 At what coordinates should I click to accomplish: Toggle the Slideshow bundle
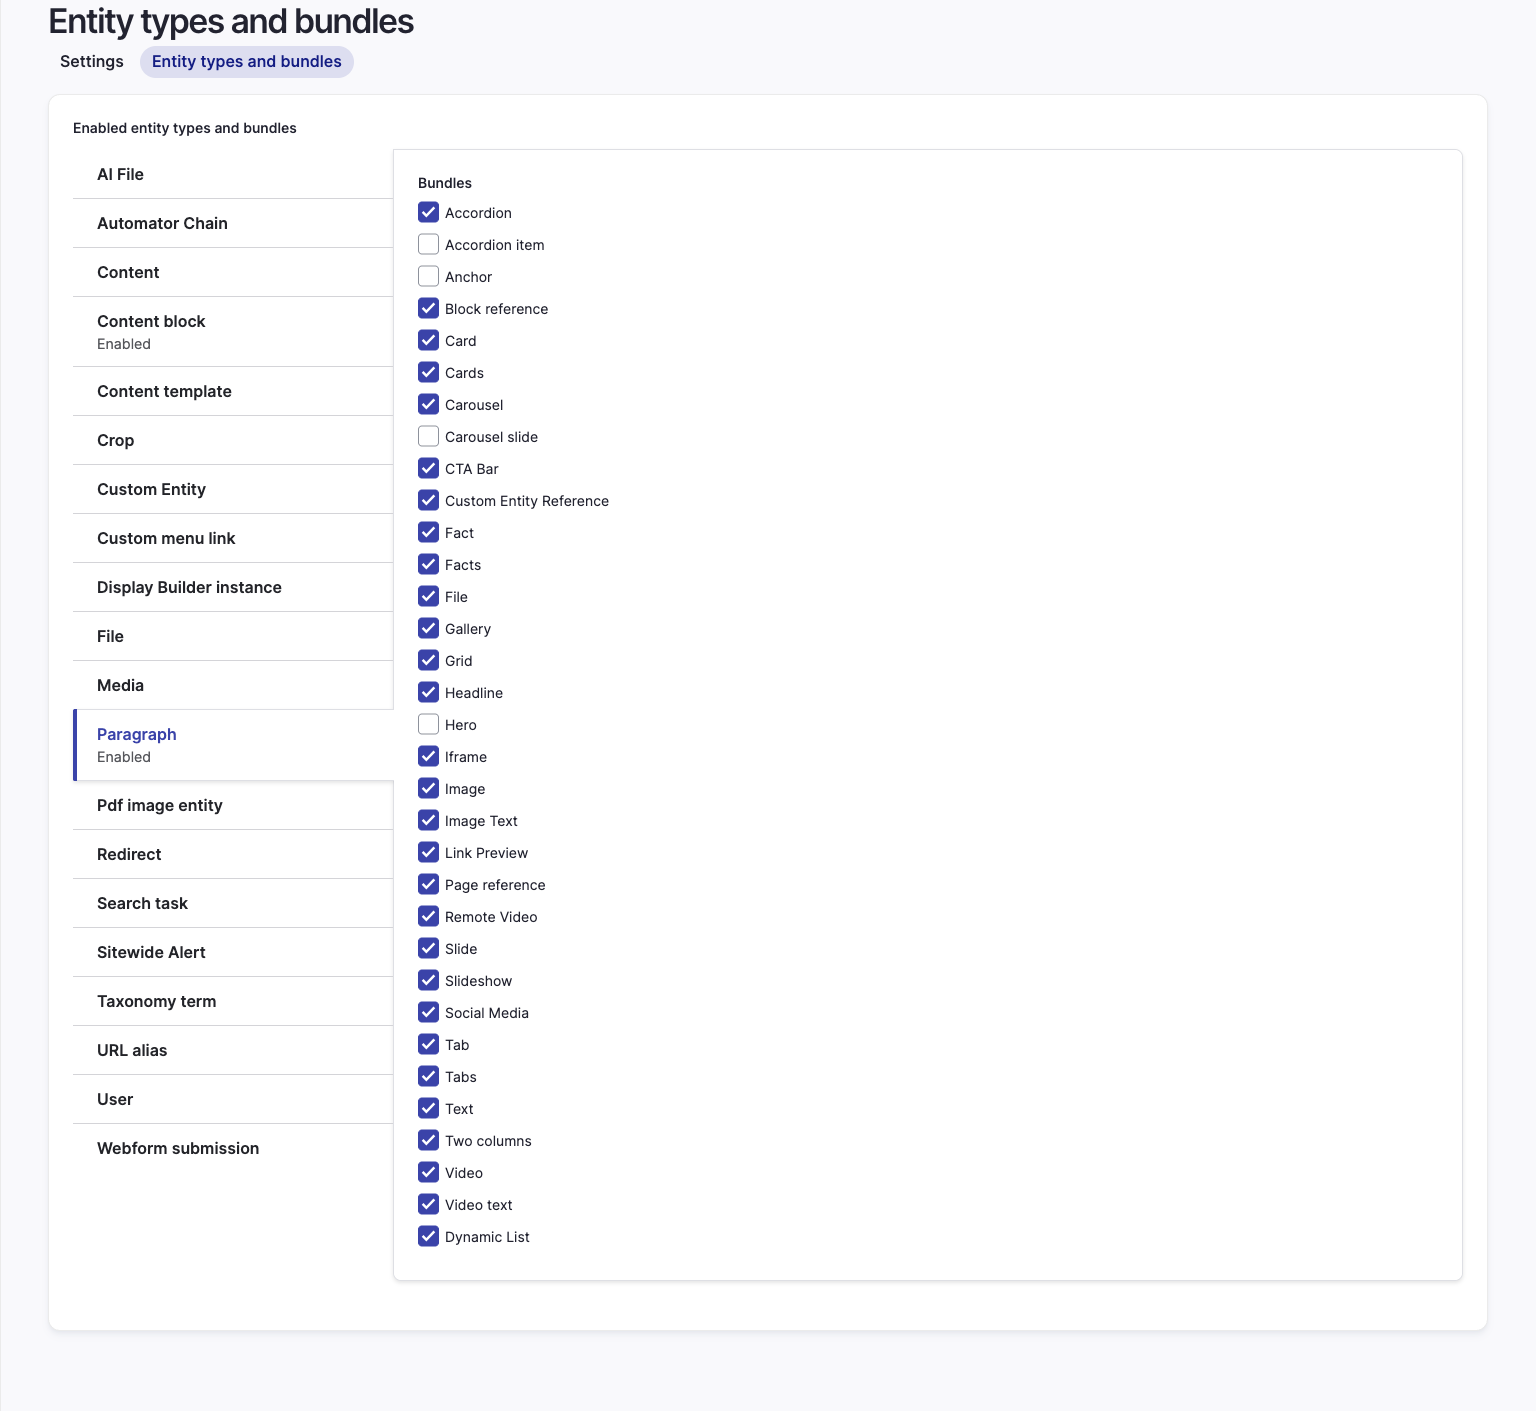point(428,980)
